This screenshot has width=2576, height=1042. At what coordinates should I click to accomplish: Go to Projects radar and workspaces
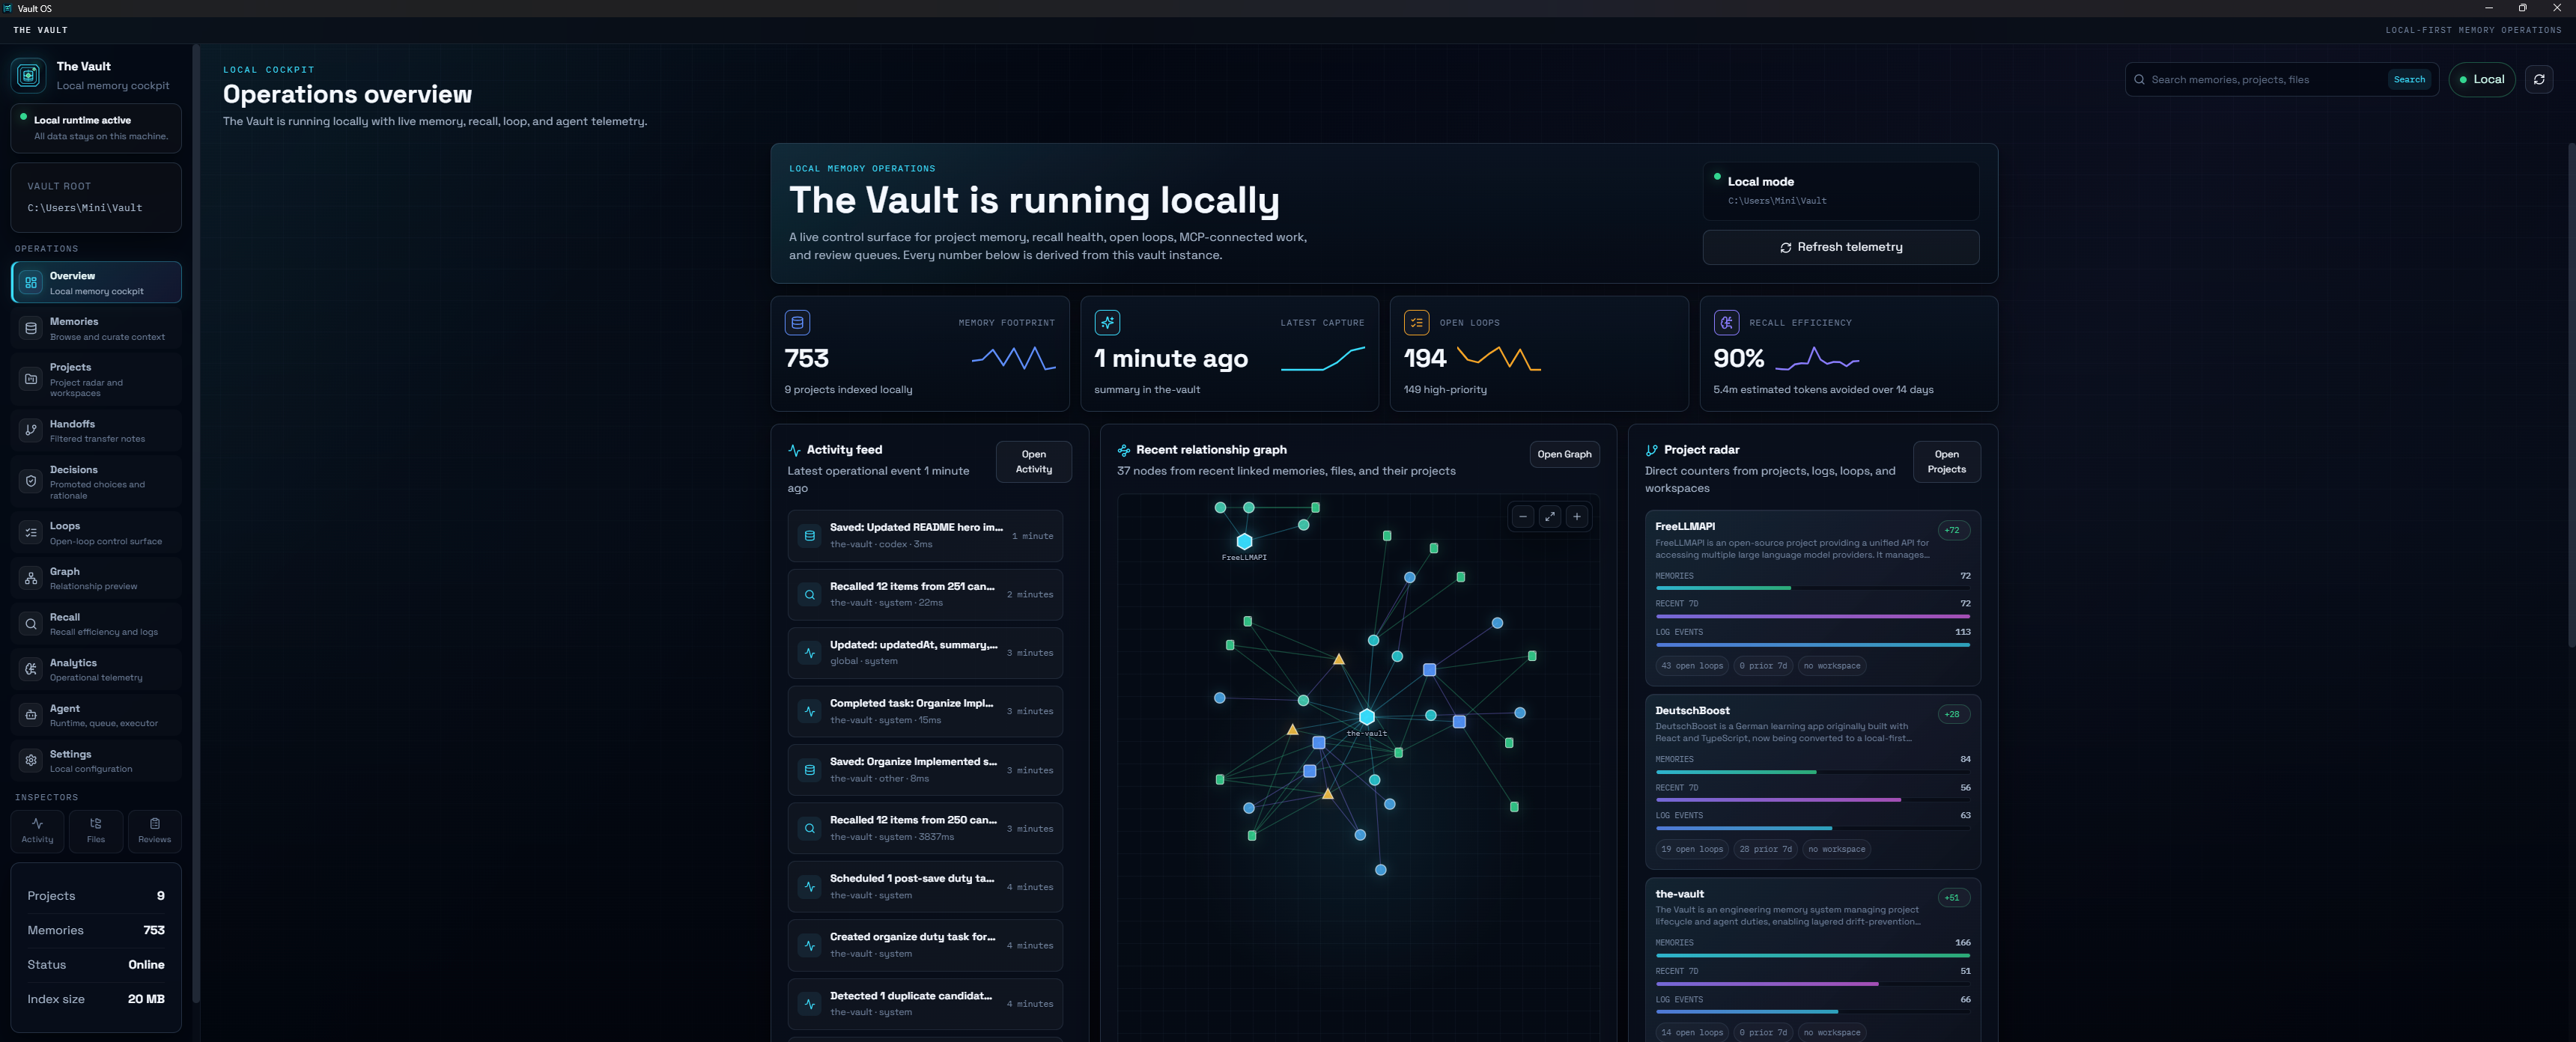[x=96, y=380]
